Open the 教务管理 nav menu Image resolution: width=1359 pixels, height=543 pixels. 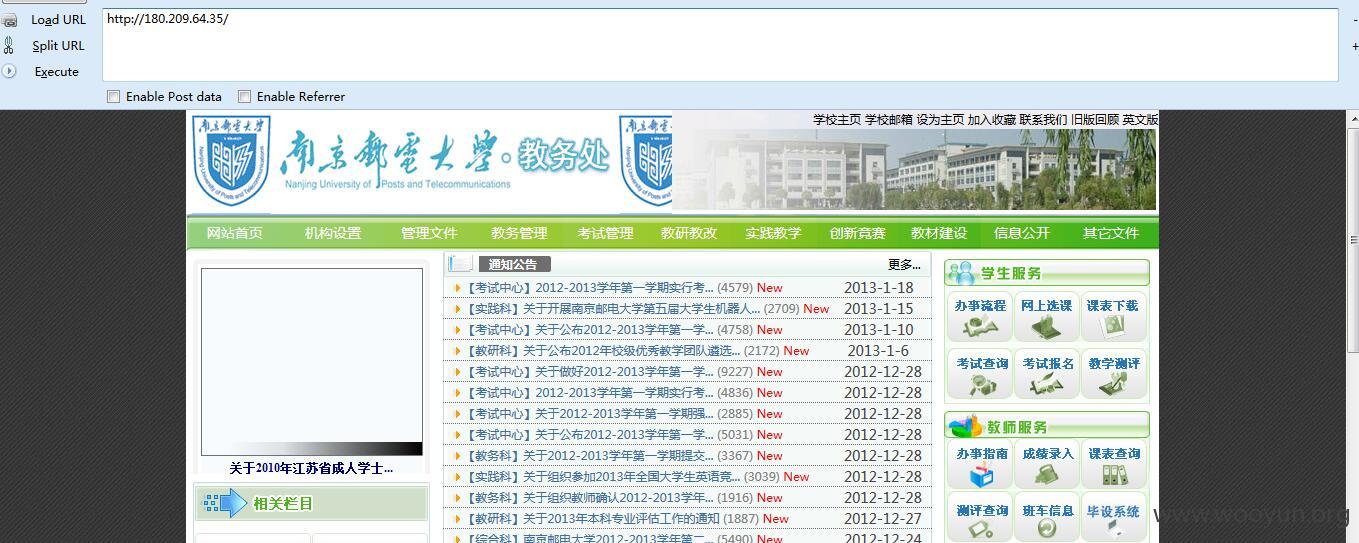[x=519, y=233]
